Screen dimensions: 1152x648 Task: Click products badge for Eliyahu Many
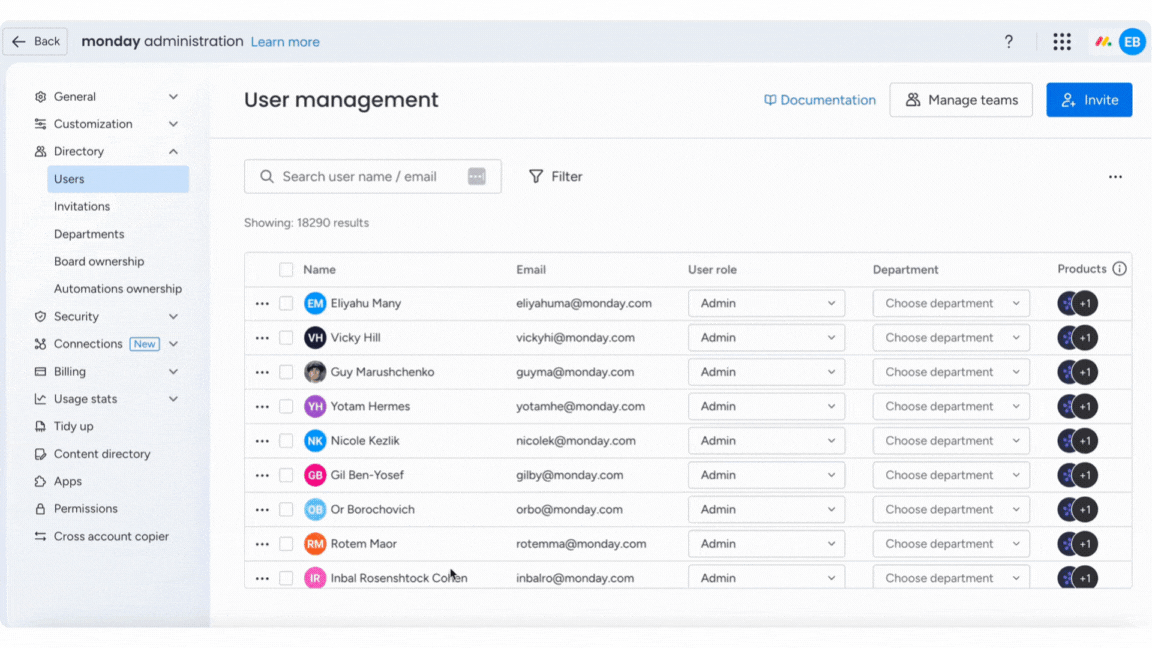point(1078,303)
